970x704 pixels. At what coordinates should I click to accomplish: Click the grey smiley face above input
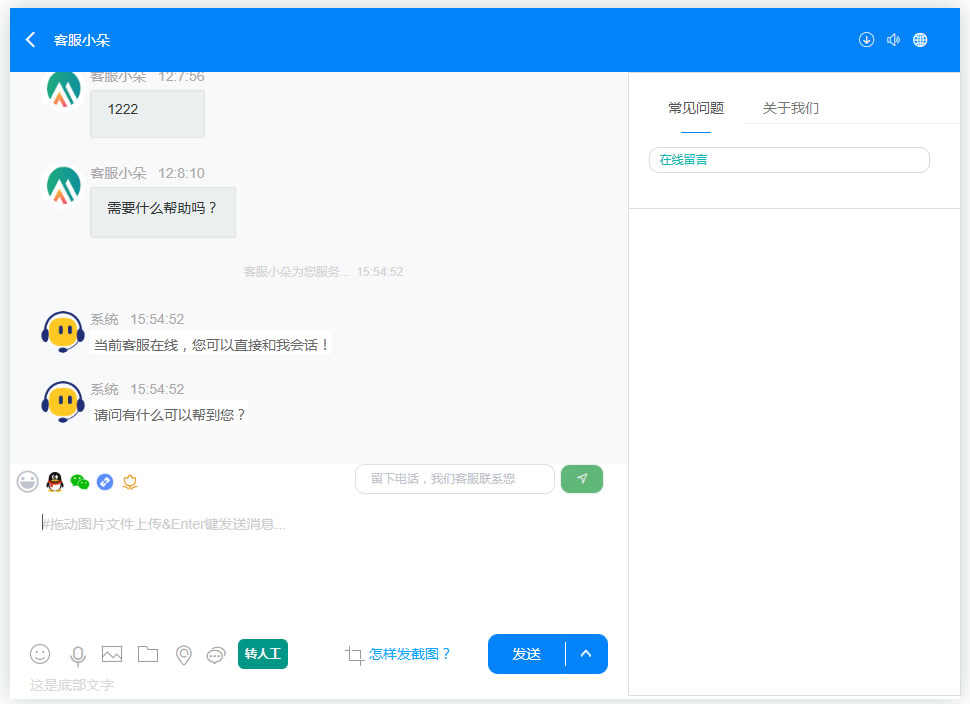pyautogui.click(x=28, y=482)
